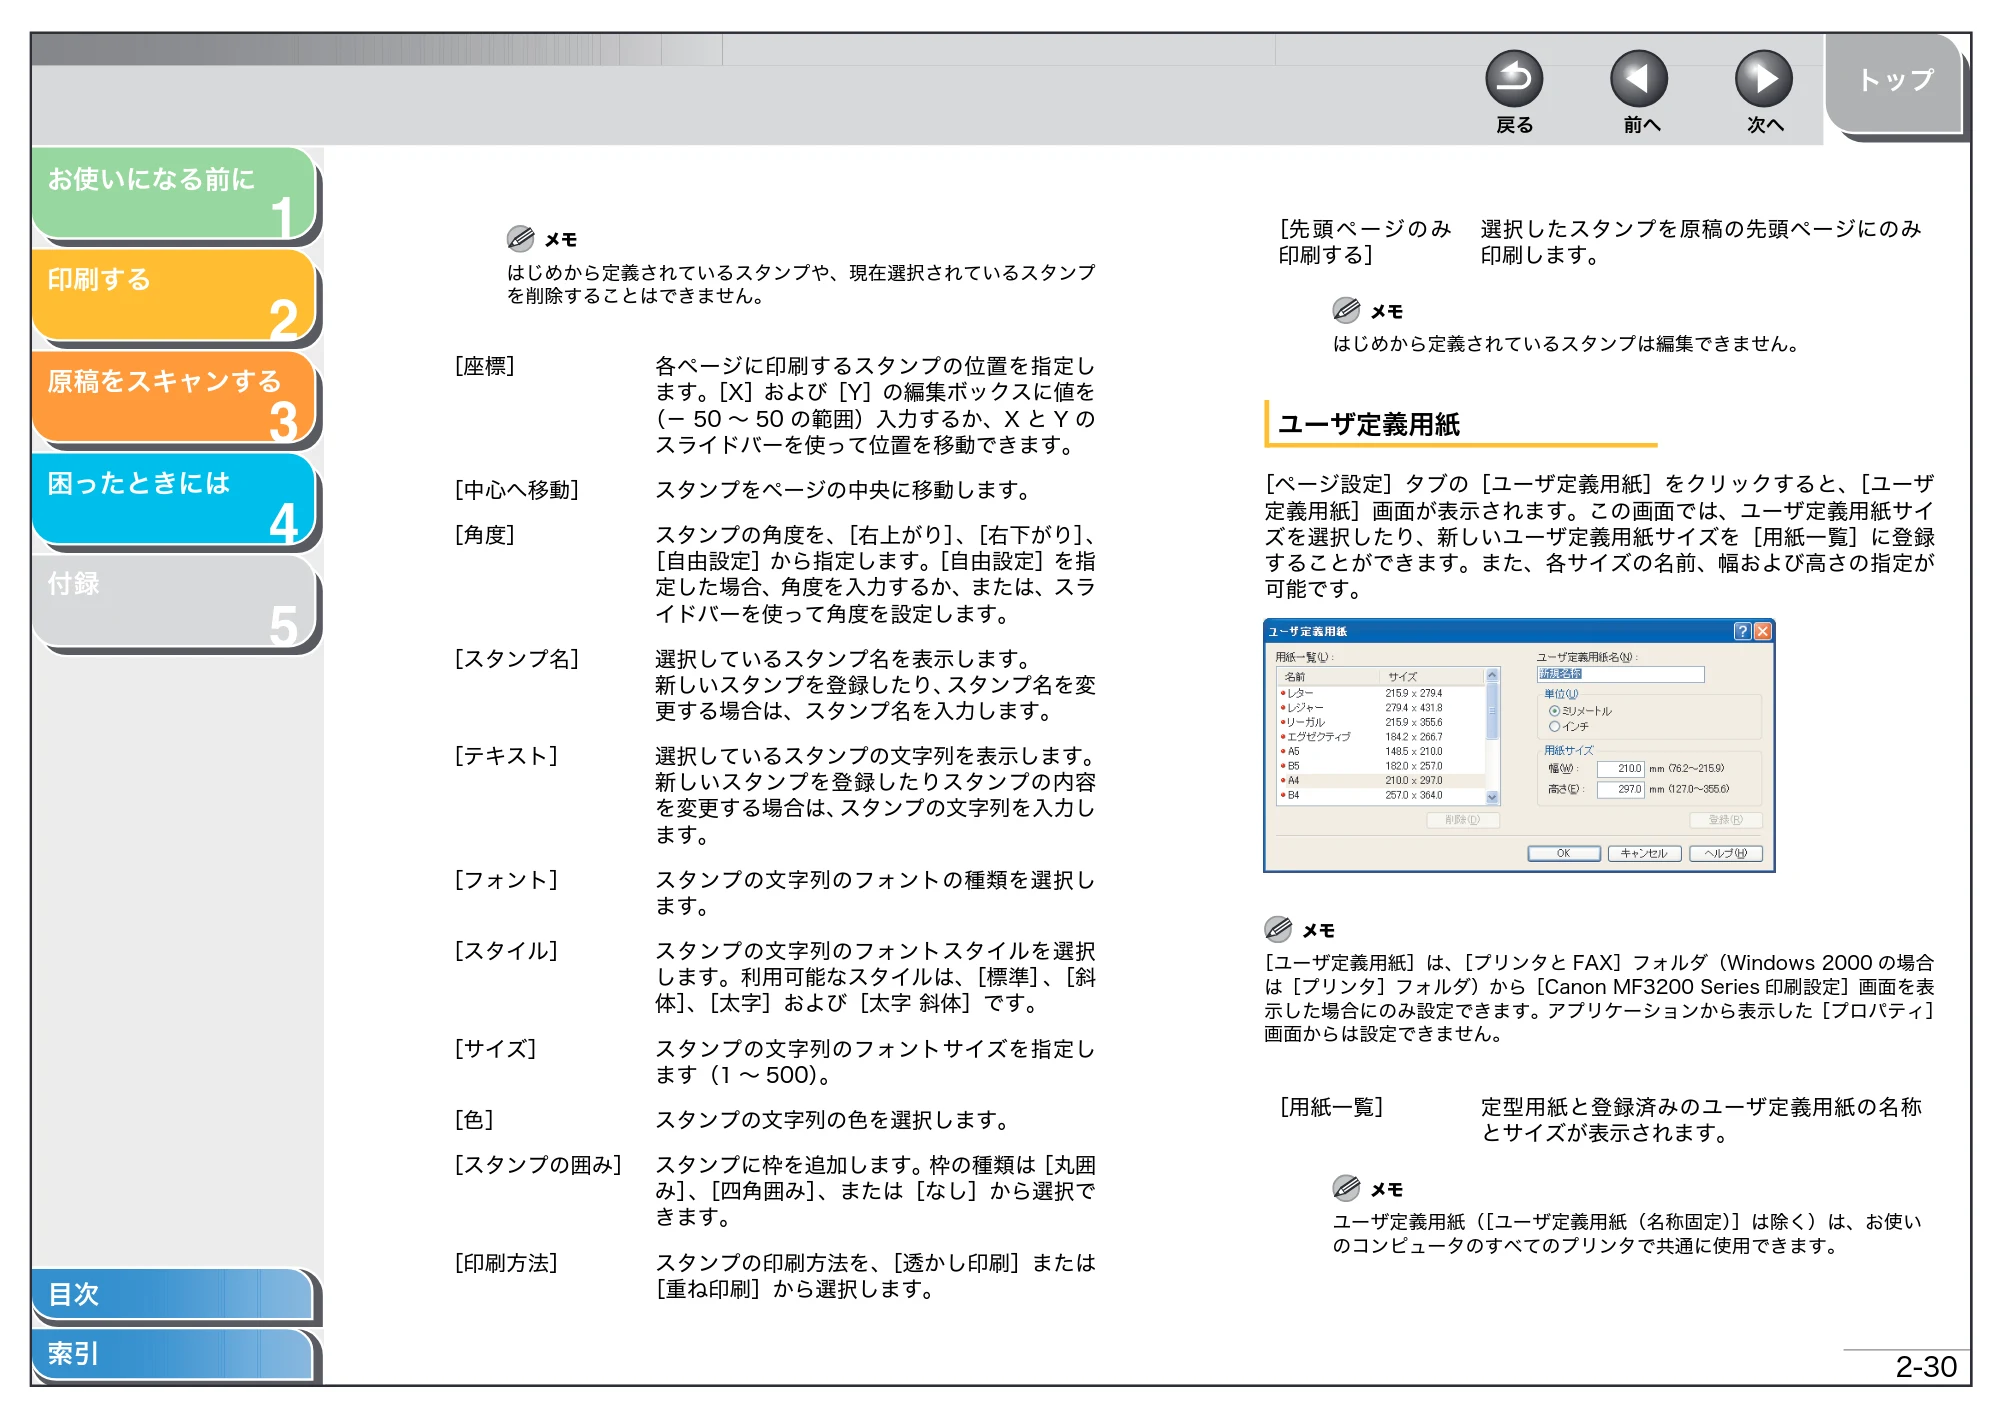The width and height of the screenshot is (2000, 1415).
Task: Select the レジャー row in paper list
Action: (1380, 707)
